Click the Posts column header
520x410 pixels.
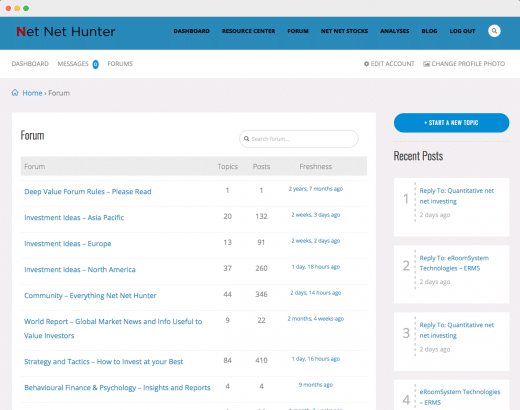pos(261,166)
